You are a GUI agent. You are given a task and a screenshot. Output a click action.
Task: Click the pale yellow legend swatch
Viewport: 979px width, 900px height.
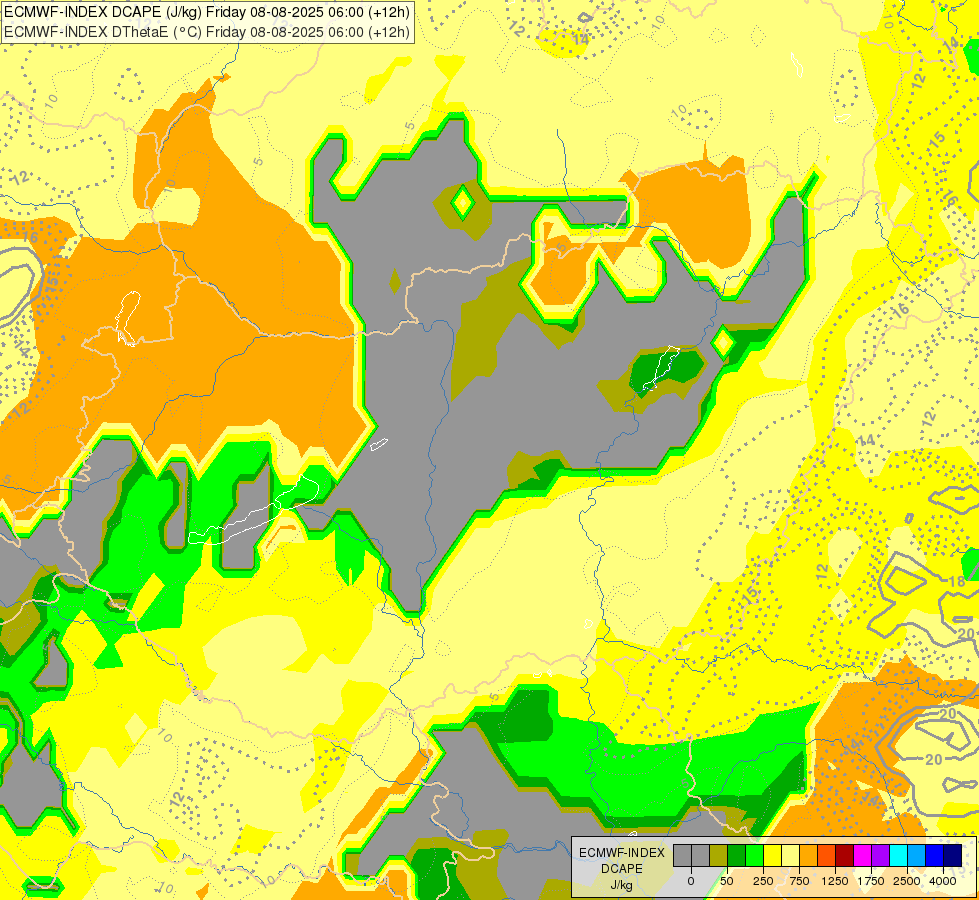click(x=790, y=855)
